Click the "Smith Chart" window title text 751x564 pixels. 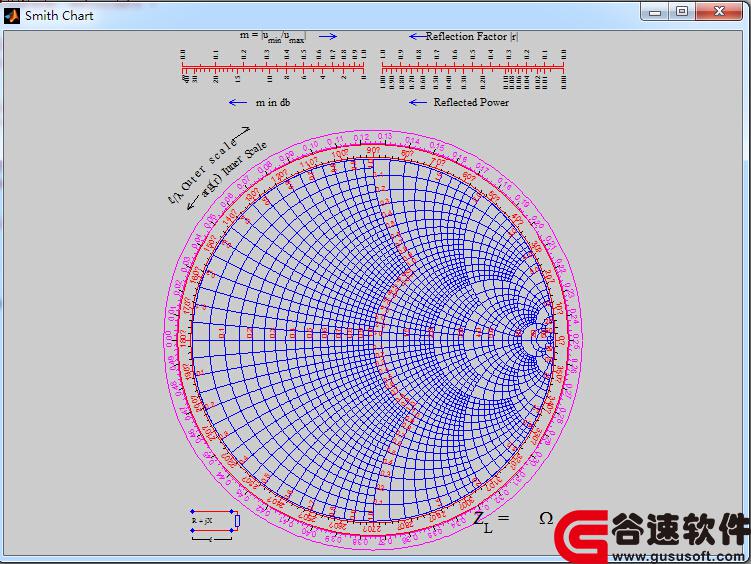coord(59,16)
